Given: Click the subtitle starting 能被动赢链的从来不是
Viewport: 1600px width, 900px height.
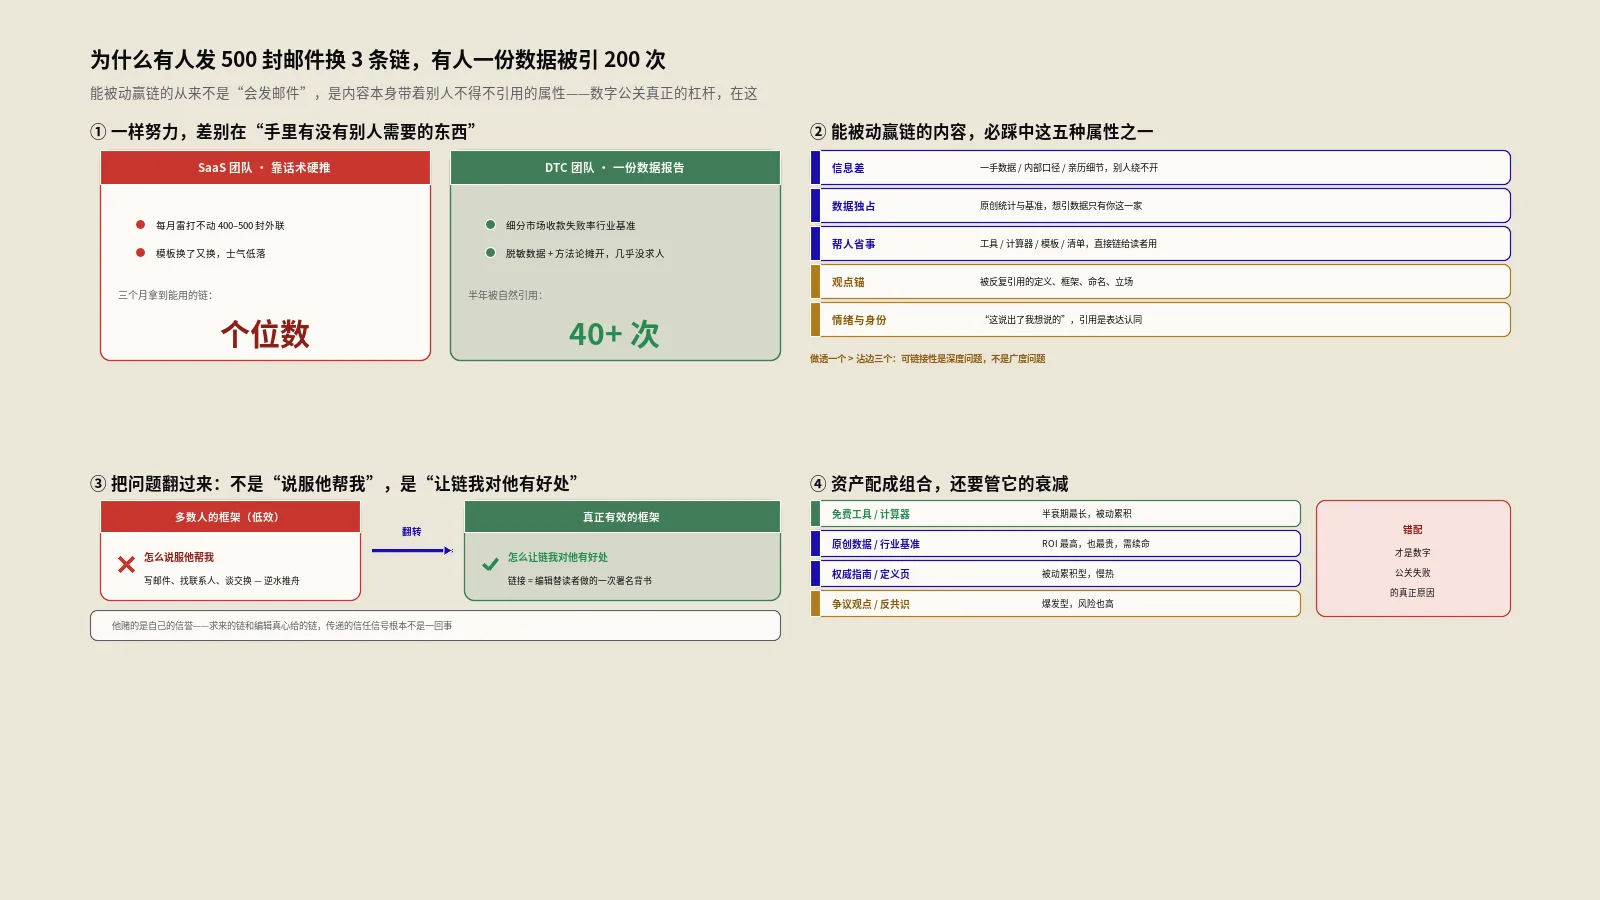Looking at the screenshot, I should 424,93.
